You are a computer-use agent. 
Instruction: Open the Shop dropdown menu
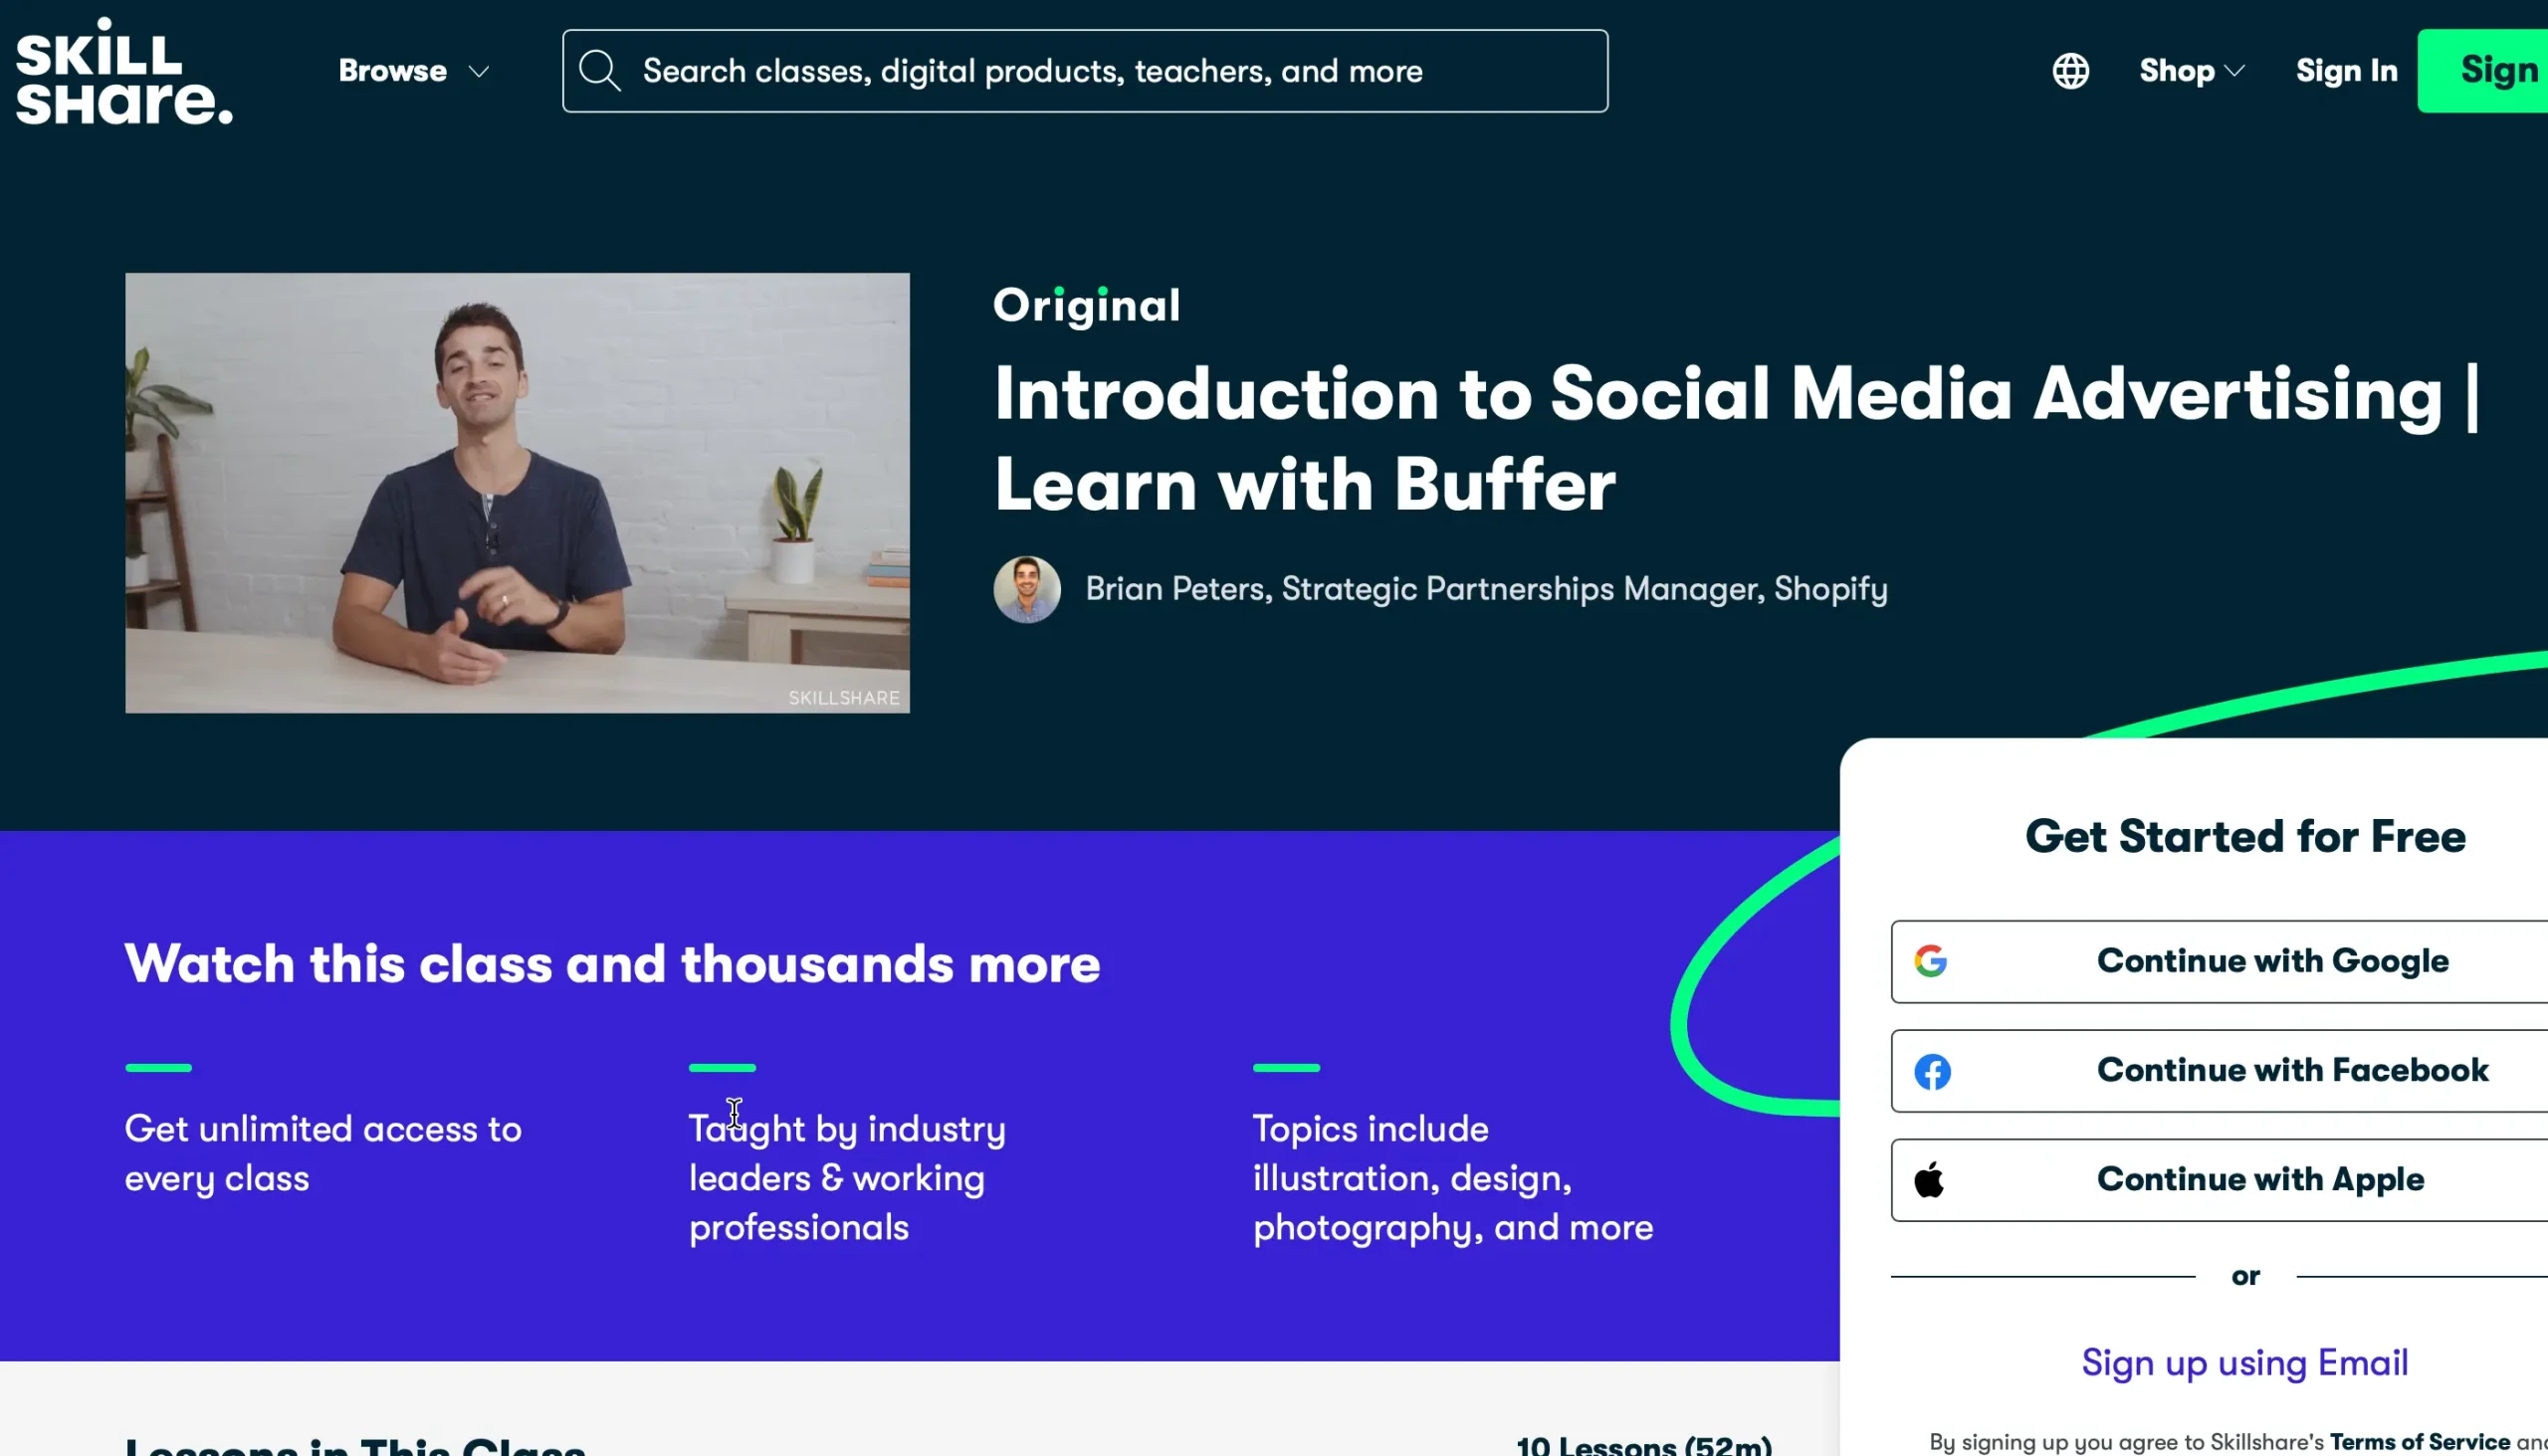pyautogui.click(x=2191, y=71)
